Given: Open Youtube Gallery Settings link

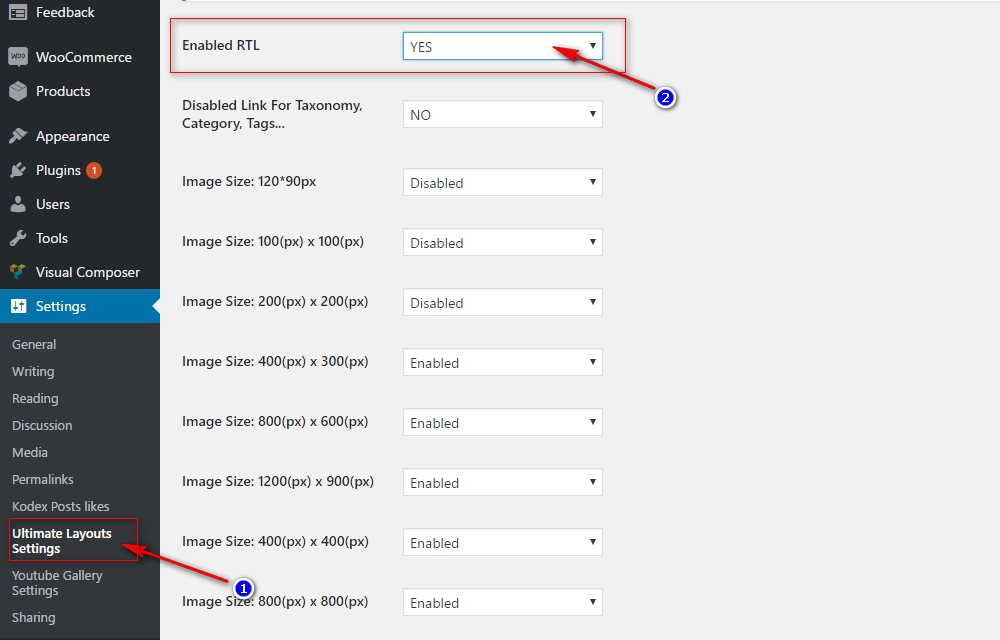Looking at the screenshot, I should 57,582.
